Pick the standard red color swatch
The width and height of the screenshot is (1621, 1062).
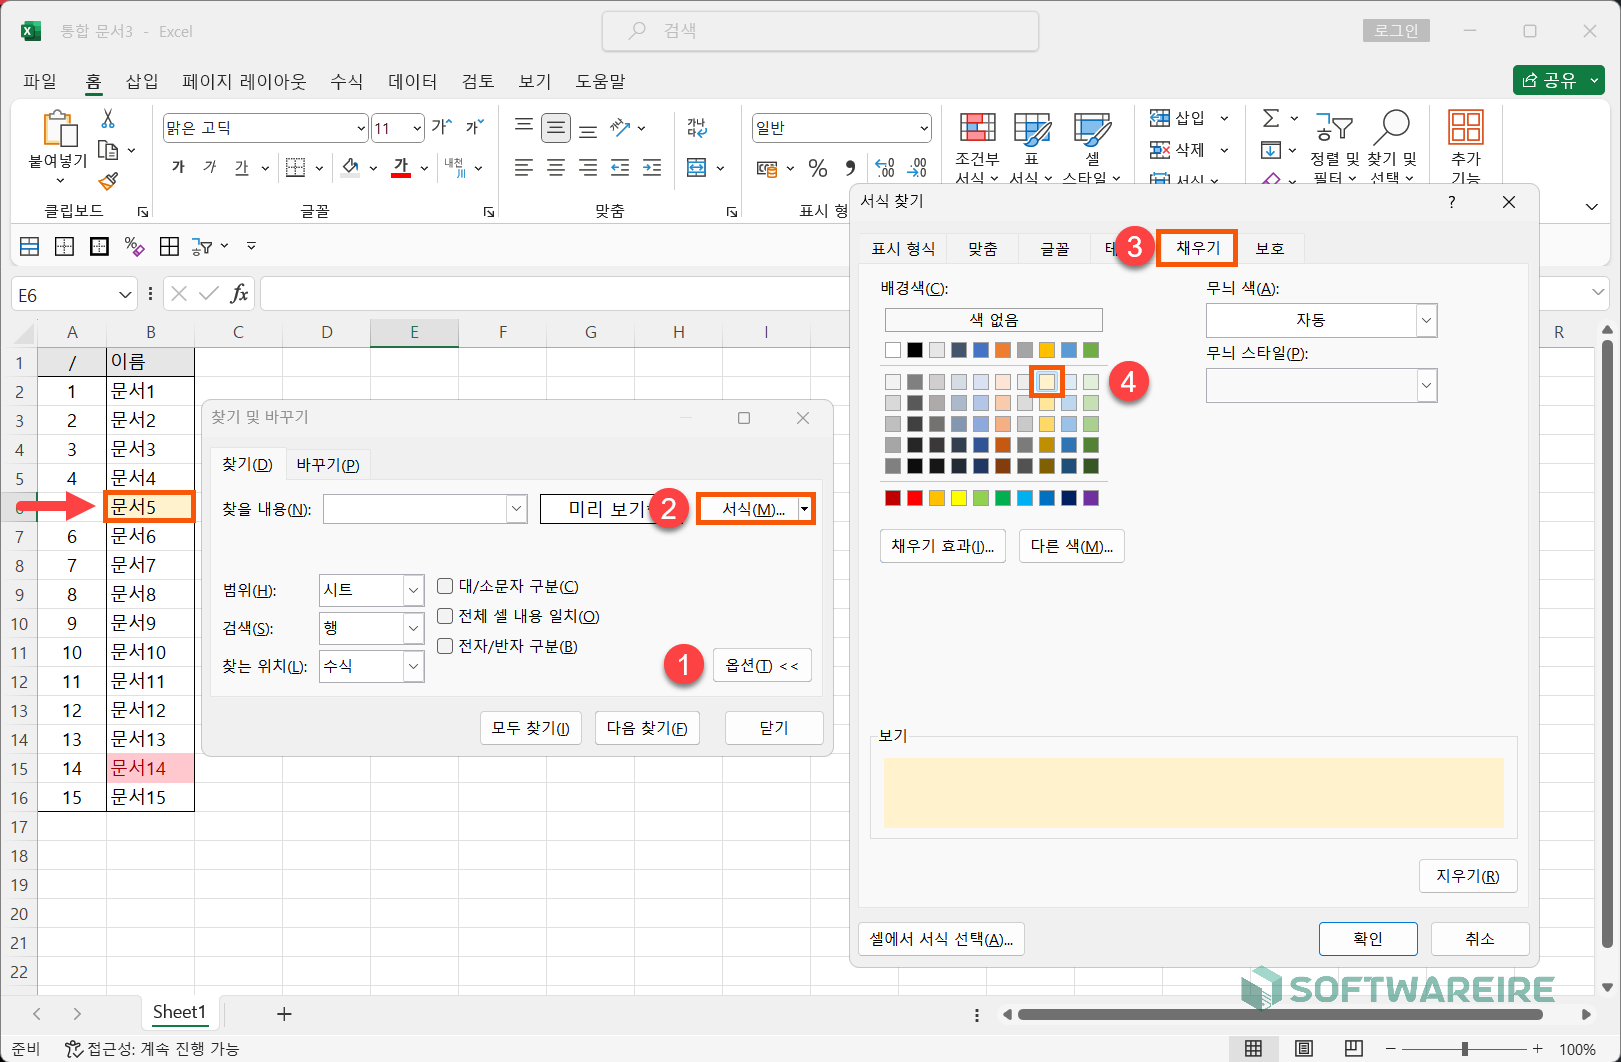(x=914, y=498)
